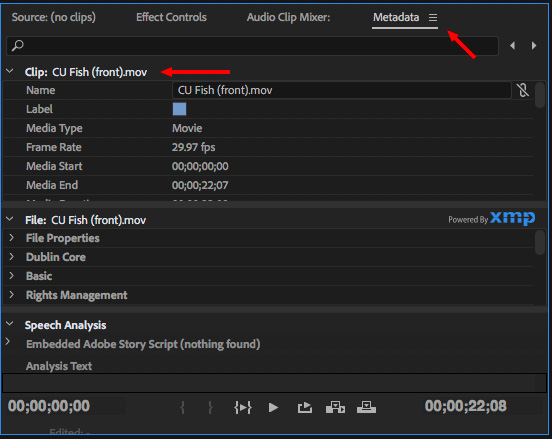Click the Overwrite edit icon
The width and height of the screenshot is (552, 439).
366,407
